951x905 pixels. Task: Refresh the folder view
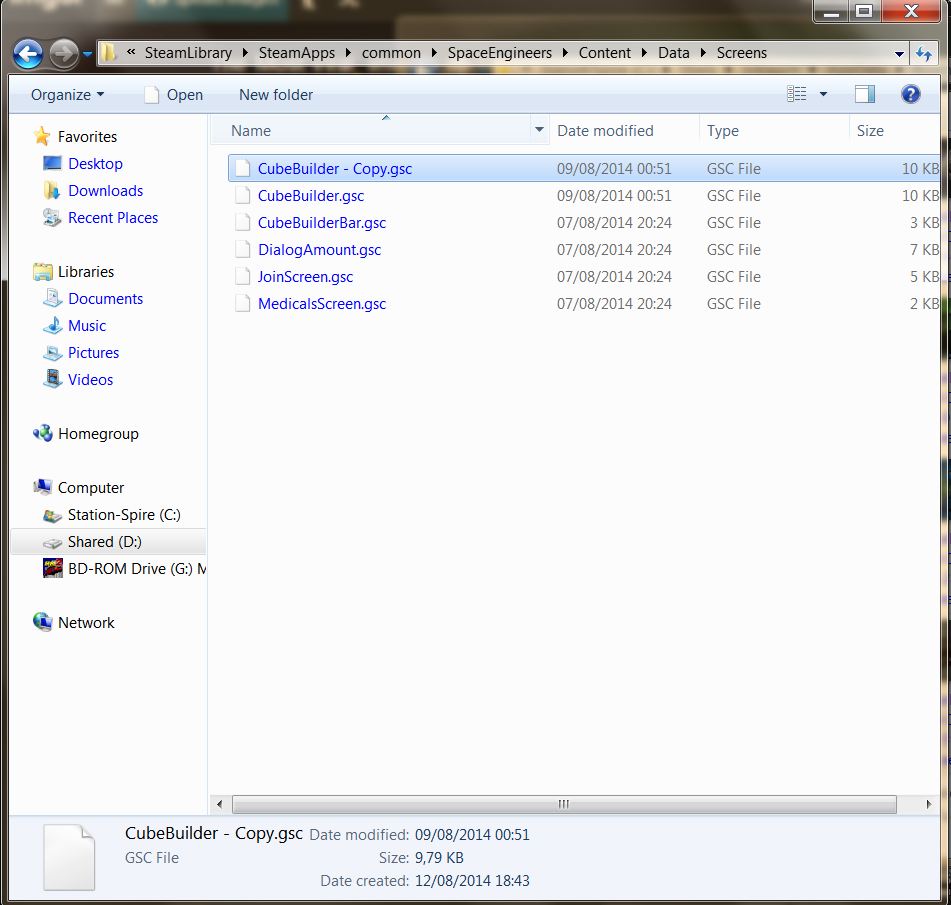click(x=924, y=54)
